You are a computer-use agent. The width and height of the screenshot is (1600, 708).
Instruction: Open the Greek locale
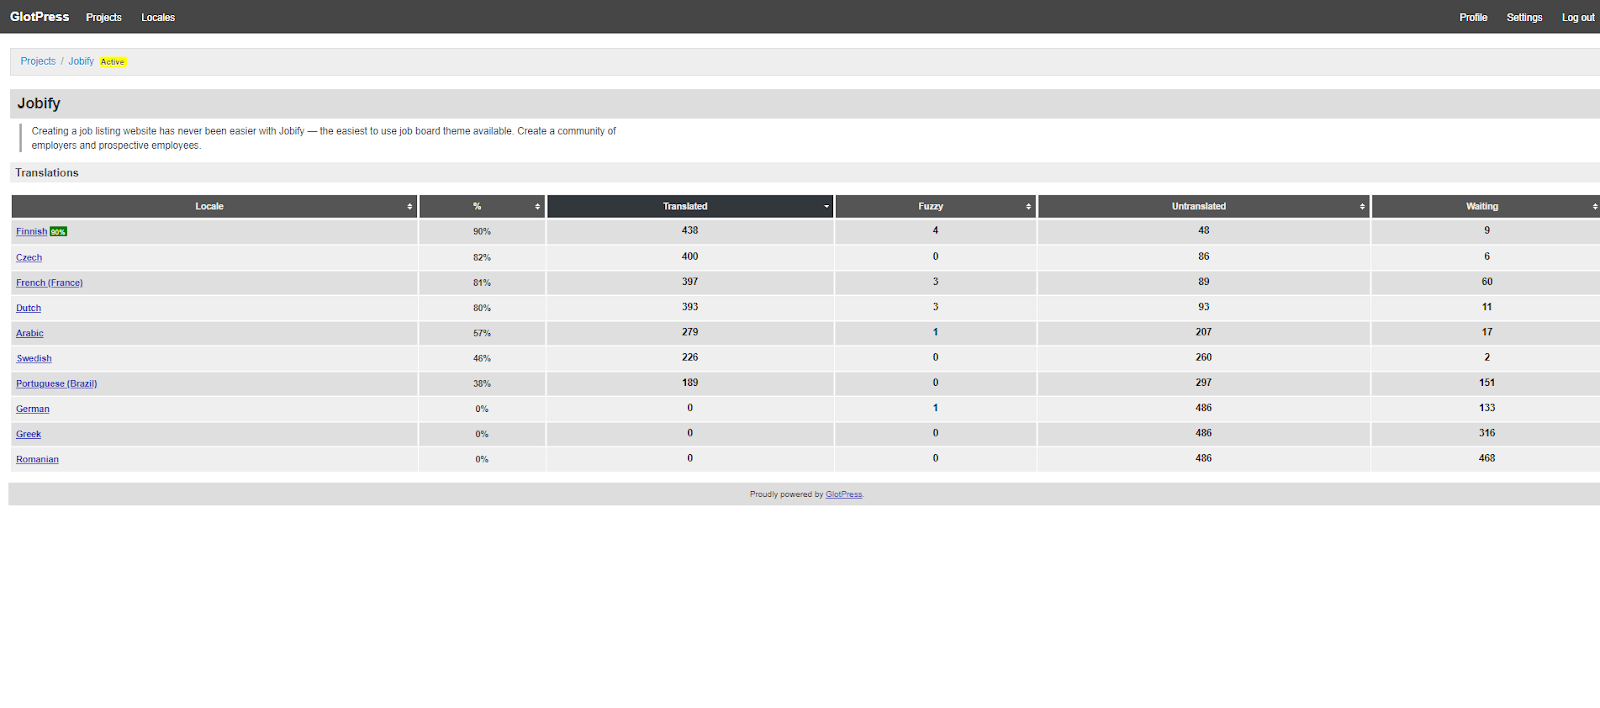tap(28, 434)
